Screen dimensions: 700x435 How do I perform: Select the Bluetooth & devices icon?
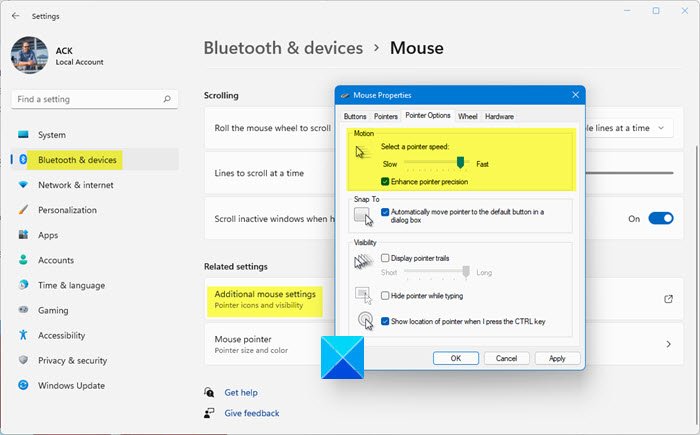pos(23,159)
